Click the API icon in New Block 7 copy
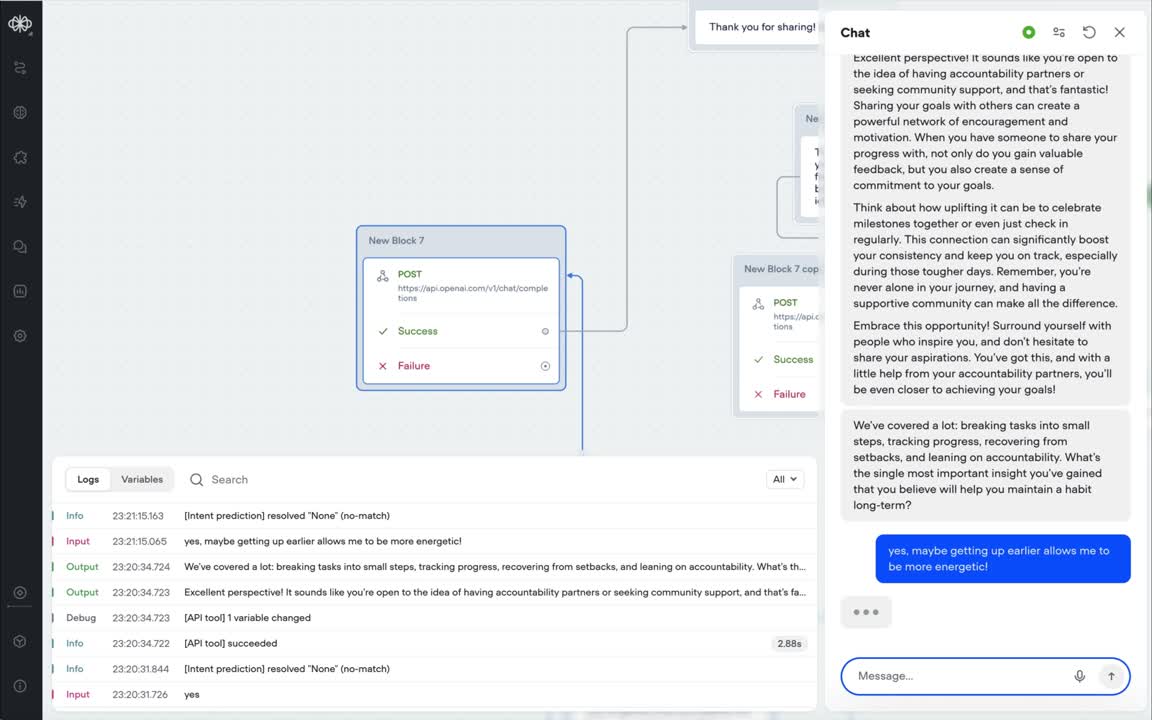The height and width of the screenshot is (720, 1152). click(x=758, y=304)
